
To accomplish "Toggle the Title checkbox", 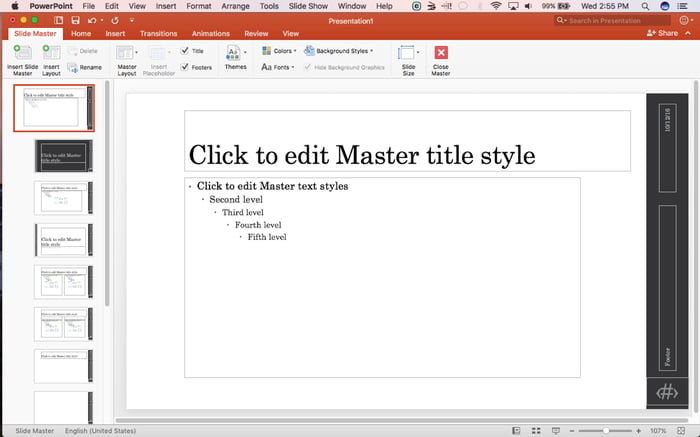I will click(185, 50).
